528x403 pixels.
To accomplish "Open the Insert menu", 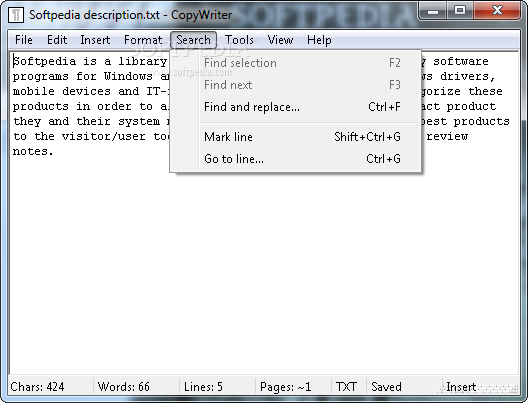I will pos(95,40).
